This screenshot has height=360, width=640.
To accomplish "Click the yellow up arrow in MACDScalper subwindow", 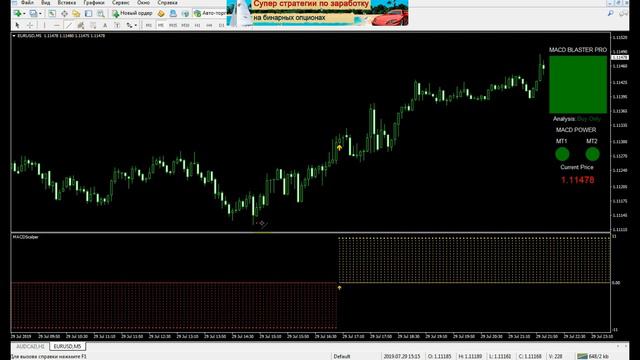I will tap(339, 288).
